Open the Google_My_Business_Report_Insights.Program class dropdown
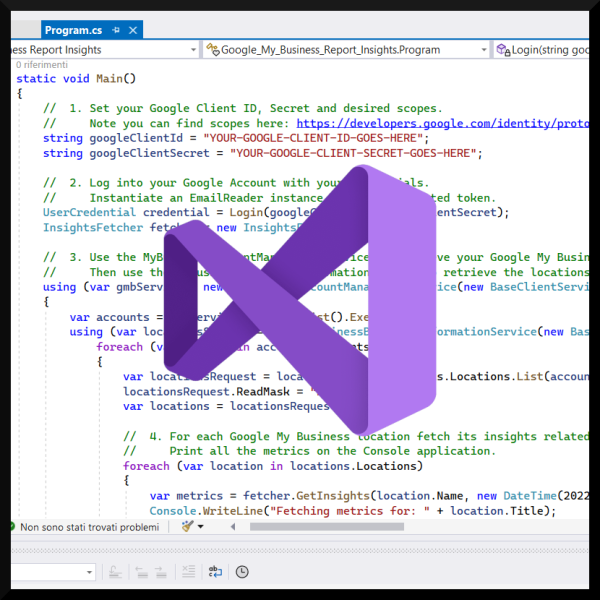This screenshot has height=600, width=600. click(x=484, y=50)
